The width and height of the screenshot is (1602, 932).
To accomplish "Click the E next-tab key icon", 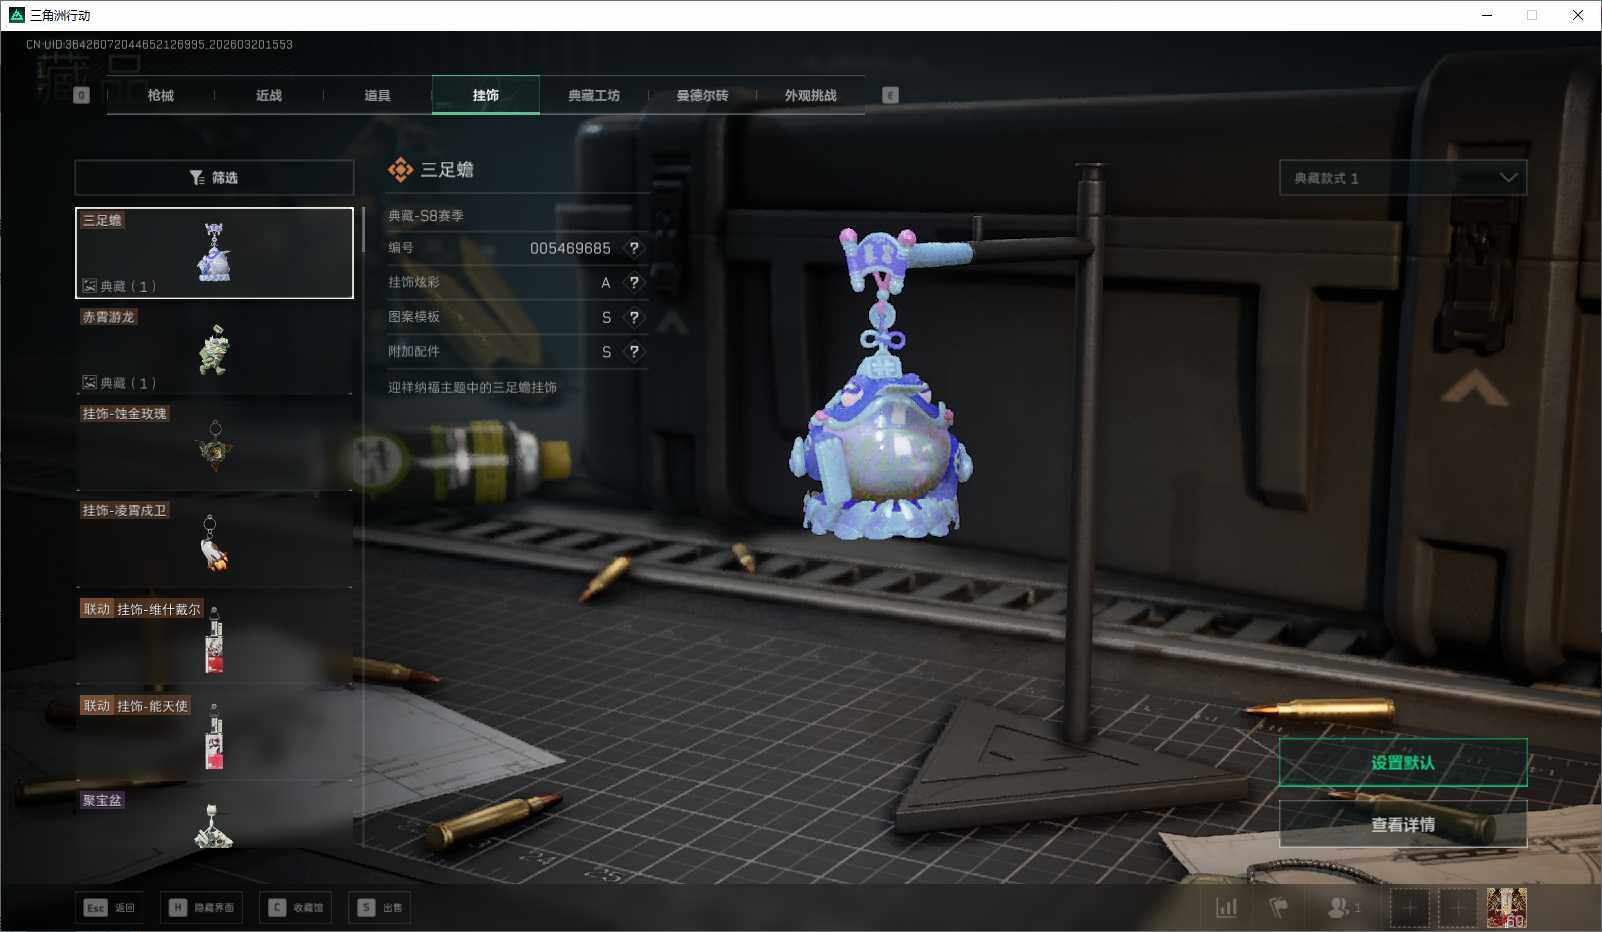I will click(x=890, y=95).
